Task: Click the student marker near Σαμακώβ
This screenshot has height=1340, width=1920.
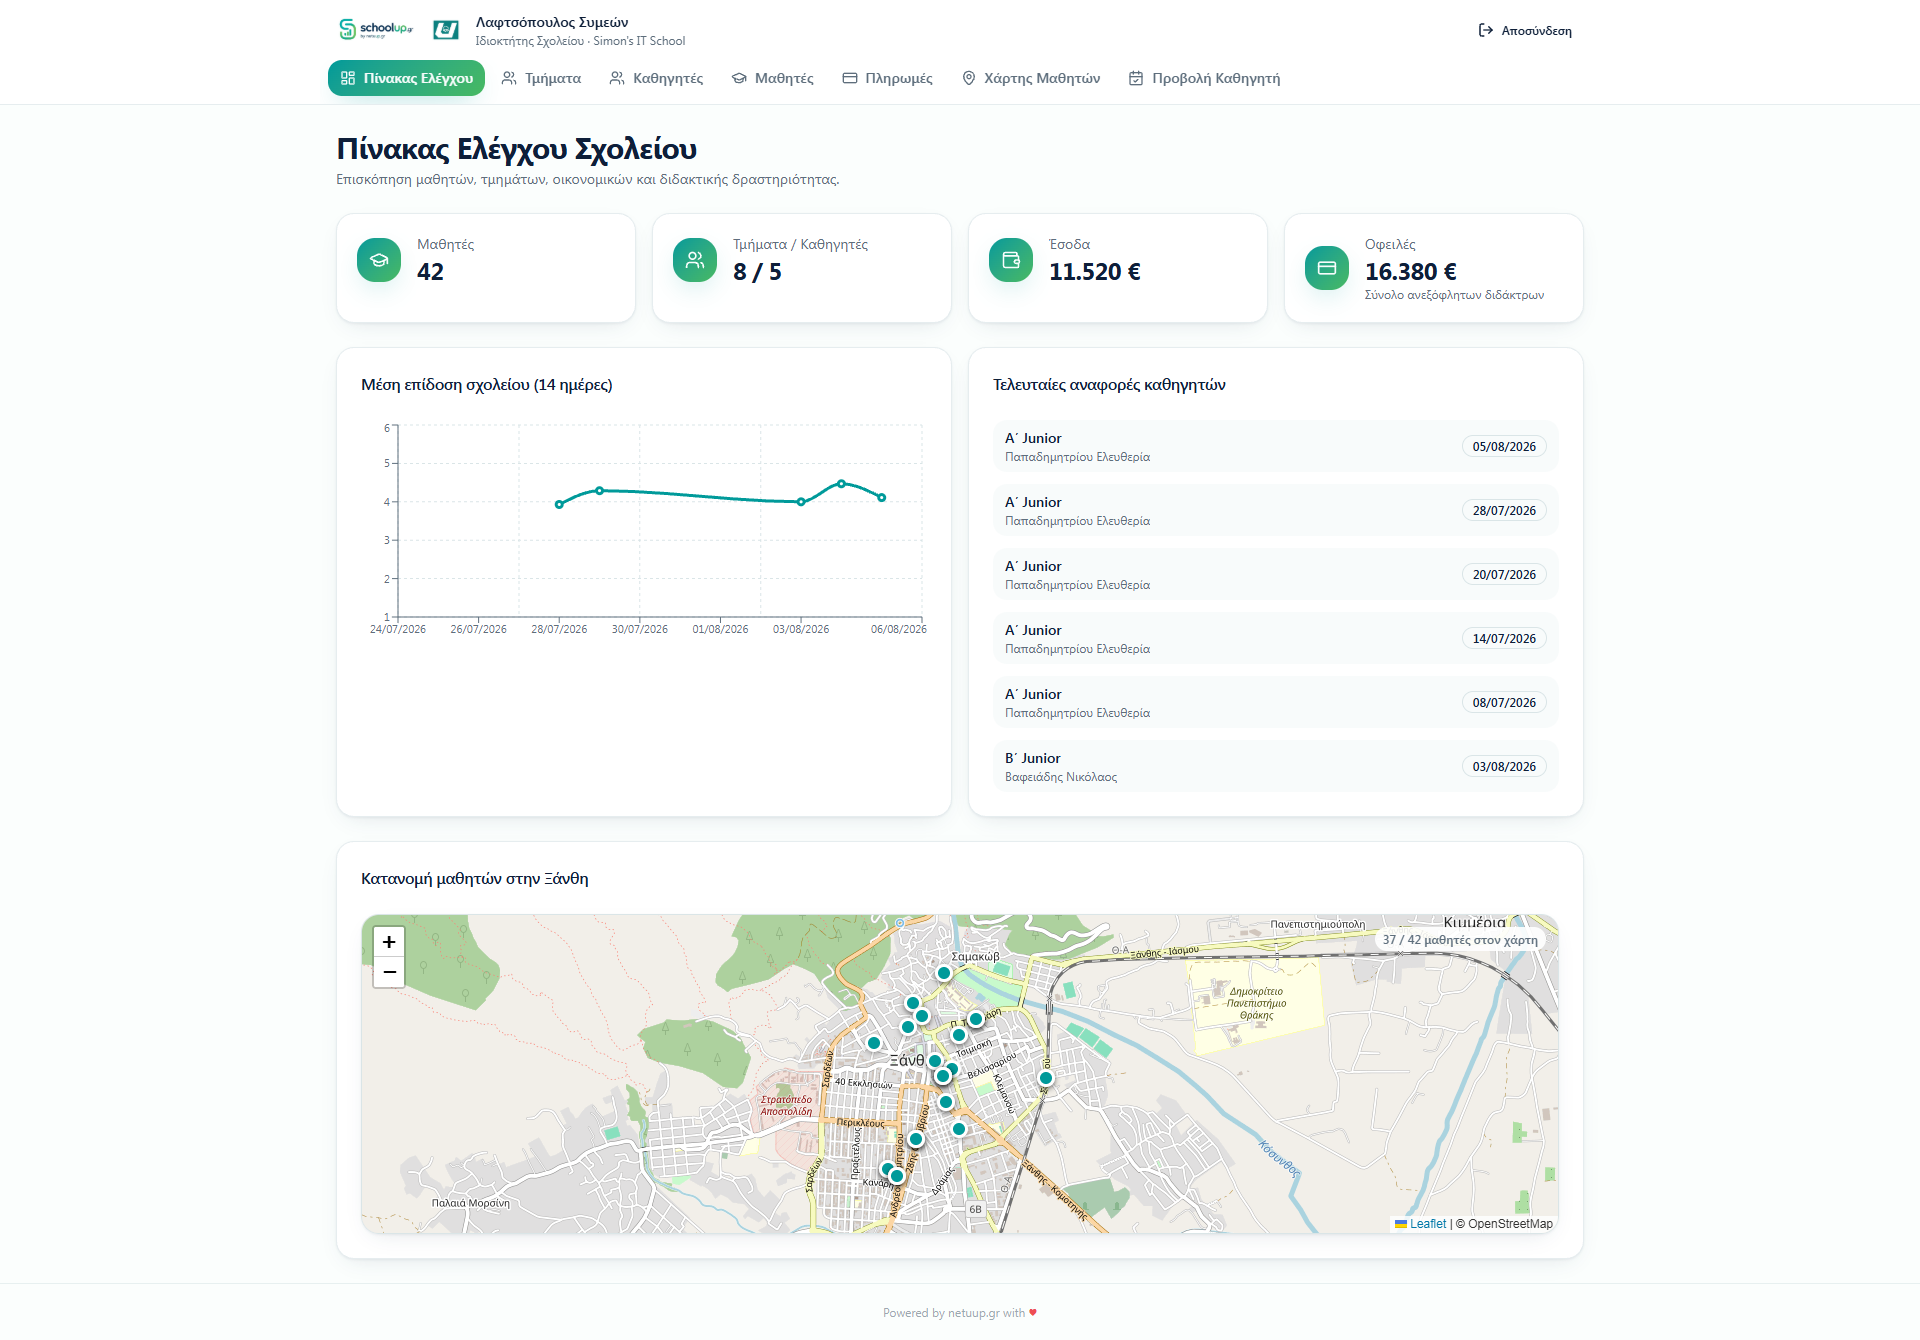Action: pyautogui.click(x=944, y=973)
